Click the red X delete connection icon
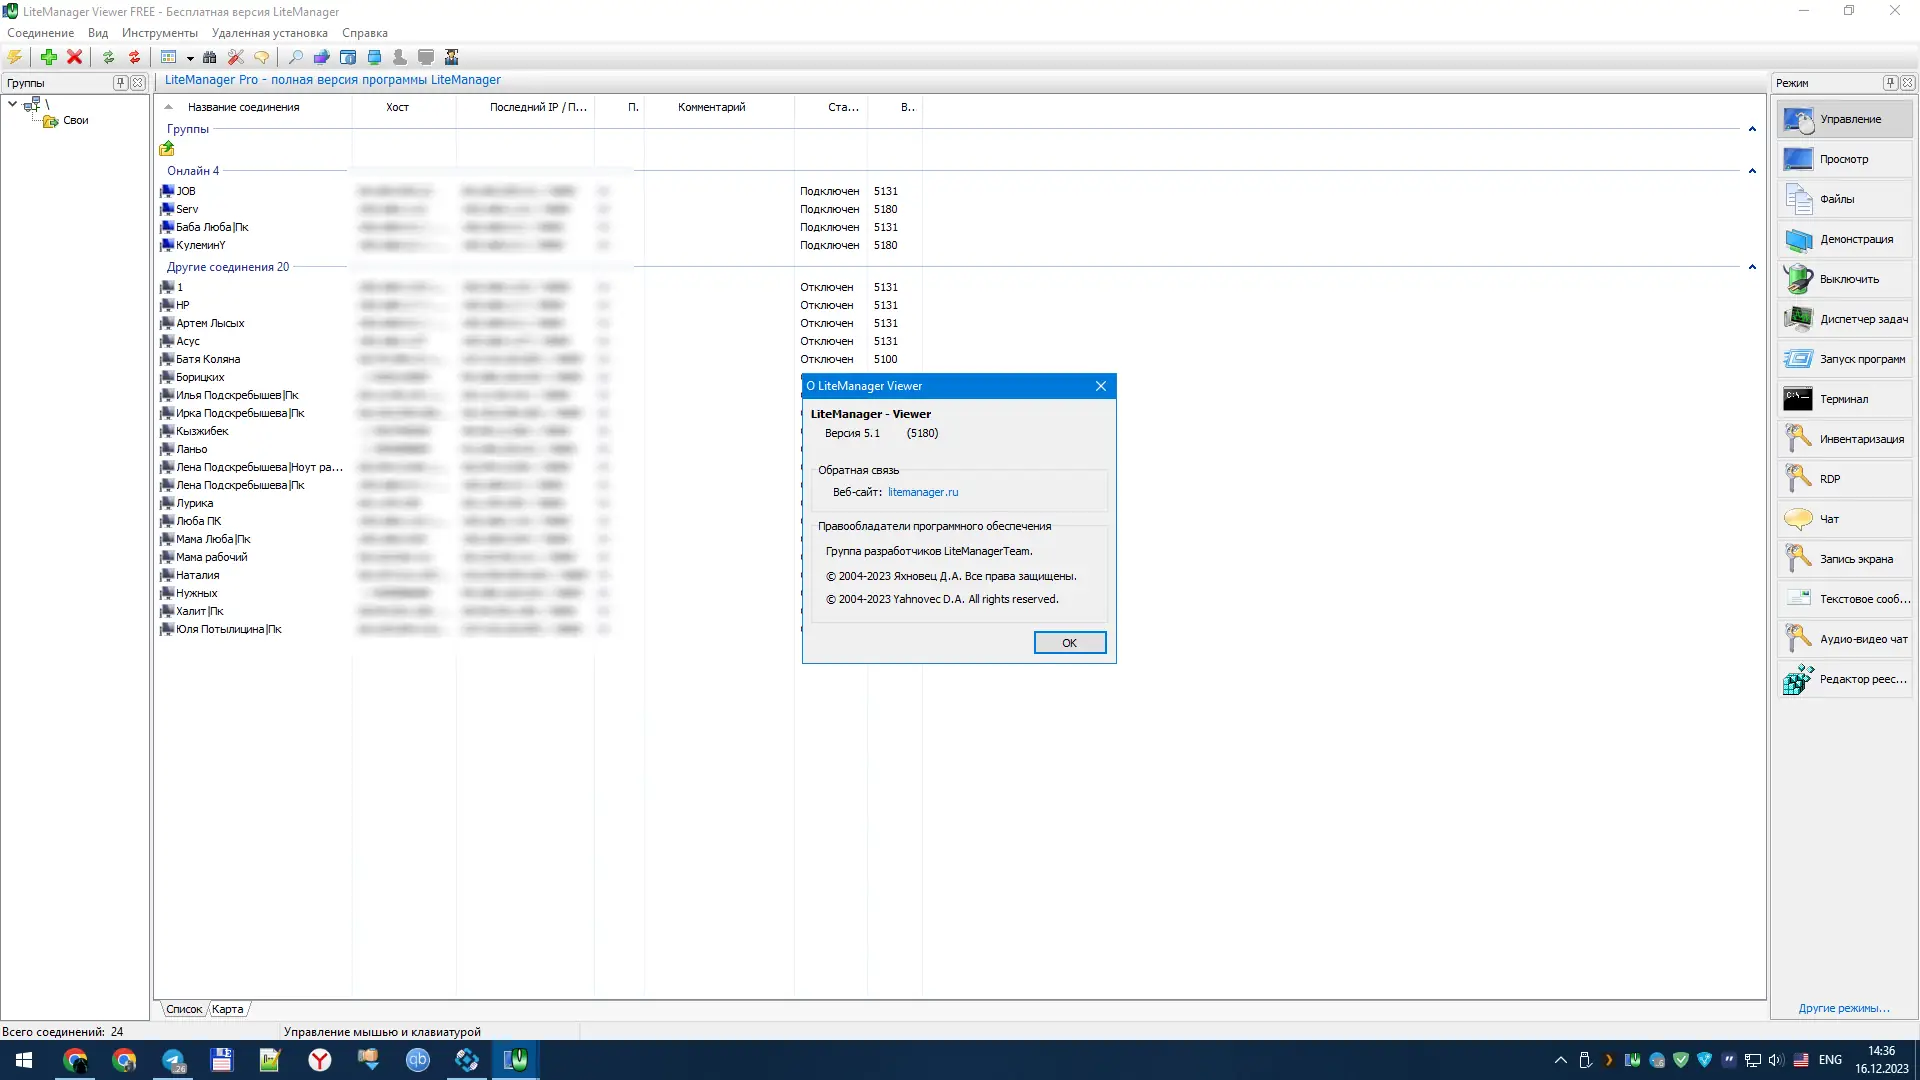Screen dimensions: 1920x1080 pos(74,57)
